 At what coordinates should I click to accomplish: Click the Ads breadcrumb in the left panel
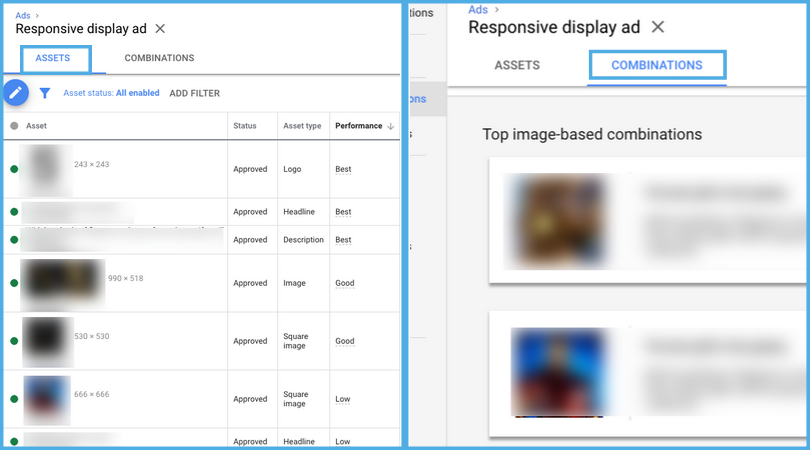coord(22,15)
